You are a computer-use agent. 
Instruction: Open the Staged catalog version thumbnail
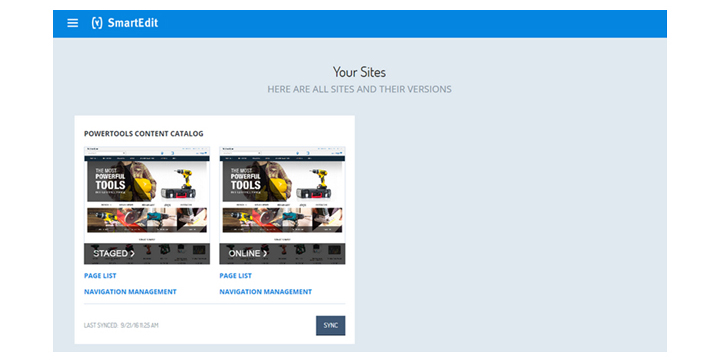coord(147,205)
